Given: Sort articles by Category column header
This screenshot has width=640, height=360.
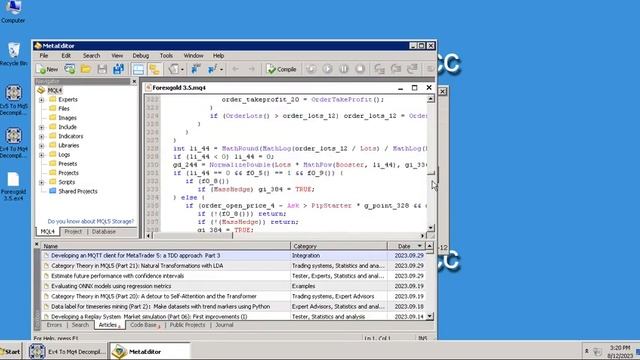Looking at the screenshot, I should click(338, 246).
